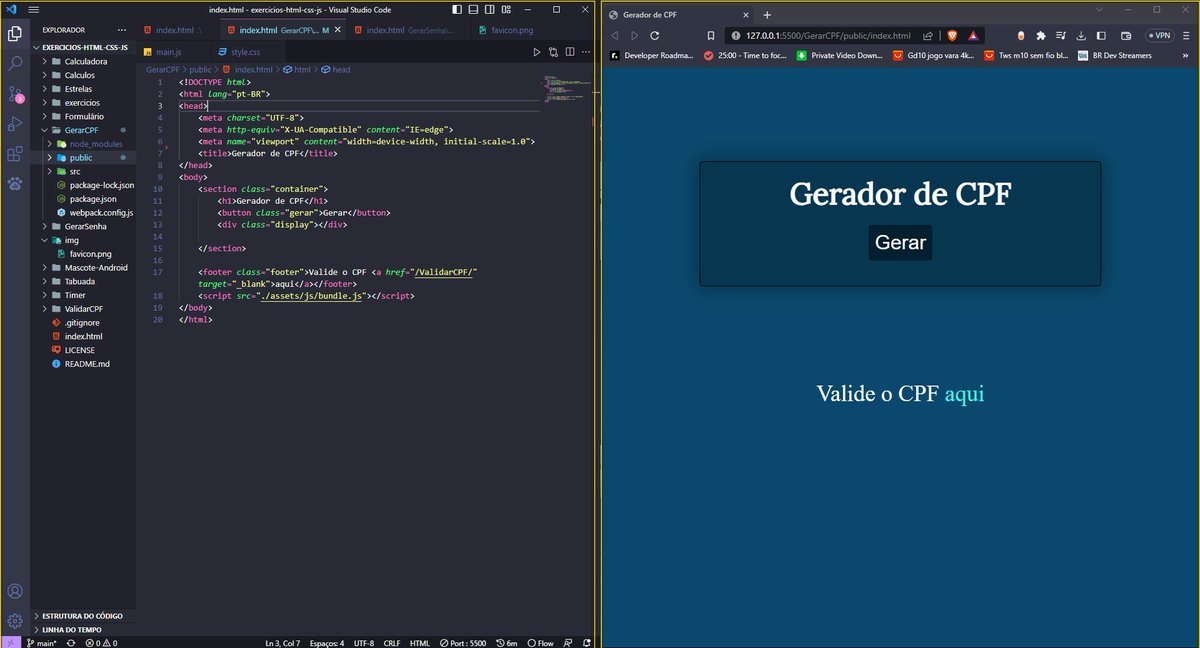This screenshot has width=1200, height=648.
Task: Change the HTML language mode in status bar
Action: click(x=420, y=643)
